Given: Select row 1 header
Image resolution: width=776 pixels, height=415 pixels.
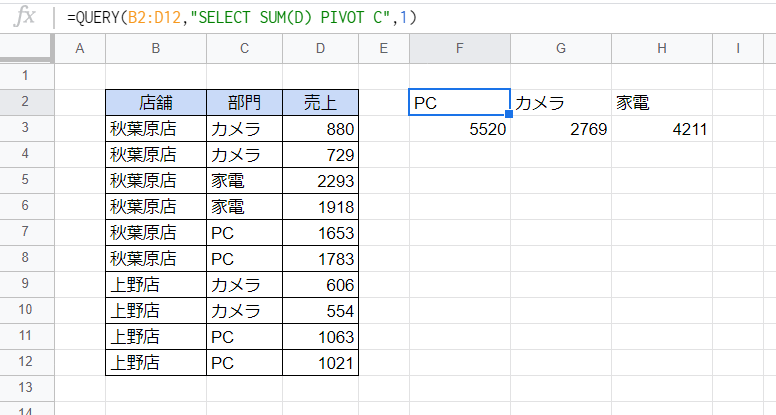Looking at the screenshot, I should click(25, 76).
